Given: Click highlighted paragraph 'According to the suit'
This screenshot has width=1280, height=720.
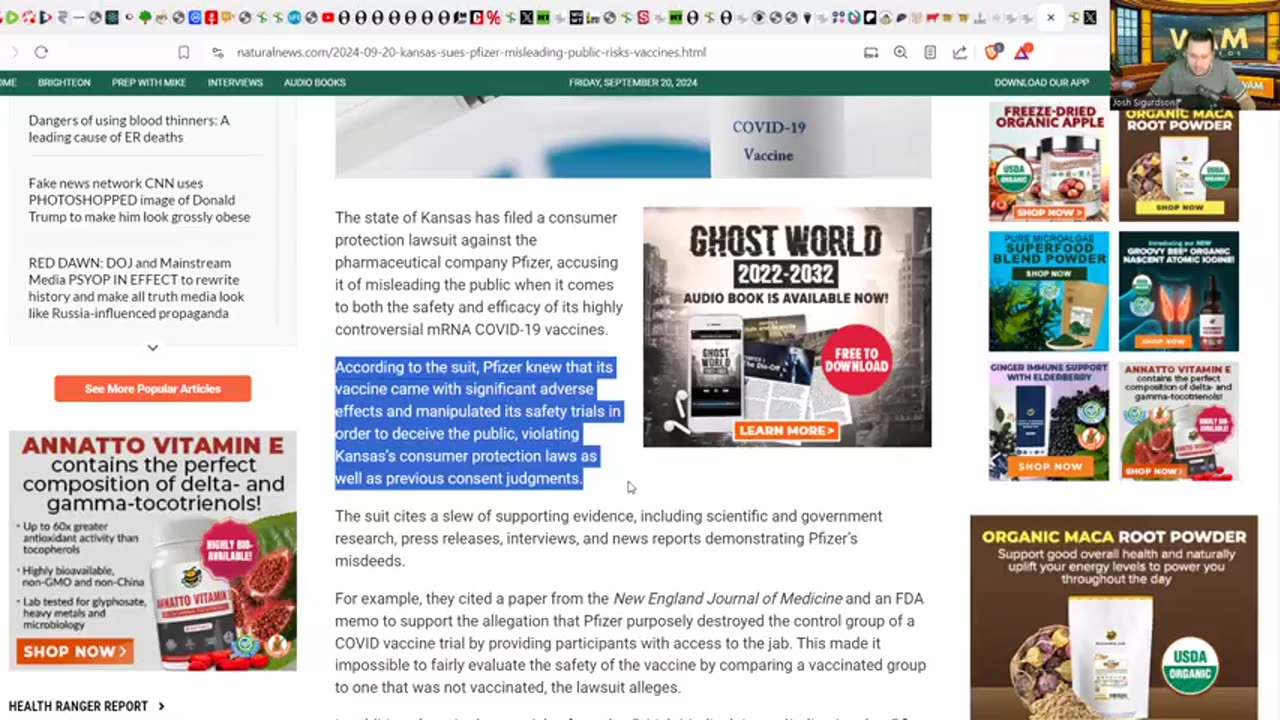Looking at the screenshot, I should tap(478, 422).
